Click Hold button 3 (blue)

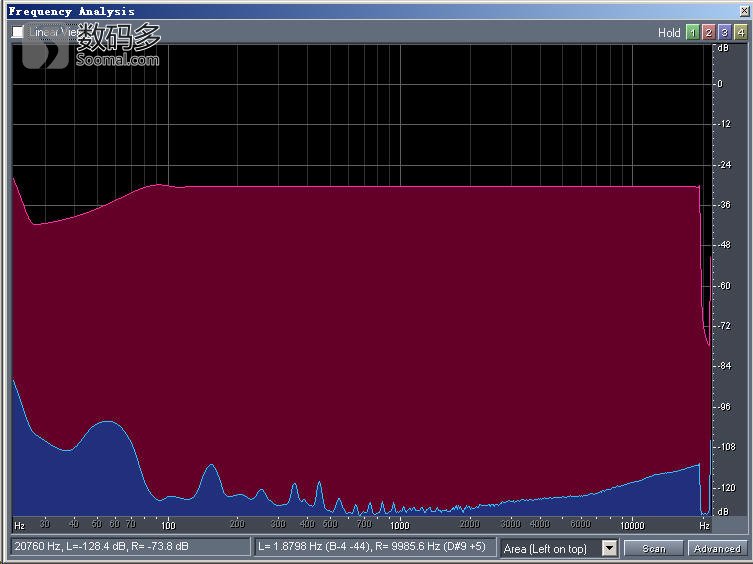(725, 33)
